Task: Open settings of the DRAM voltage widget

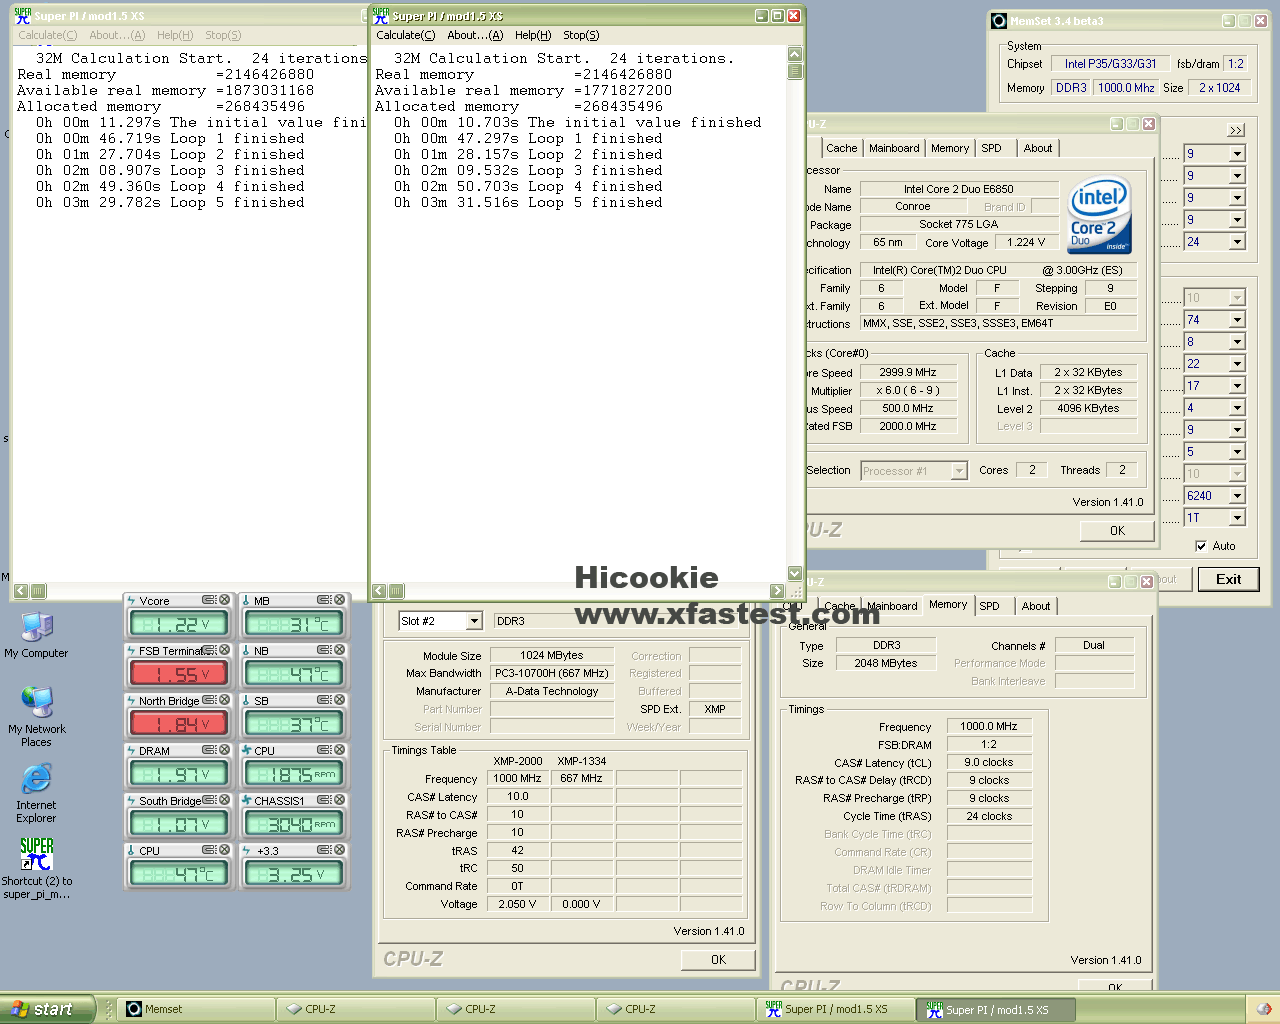Action: (209, 750)
